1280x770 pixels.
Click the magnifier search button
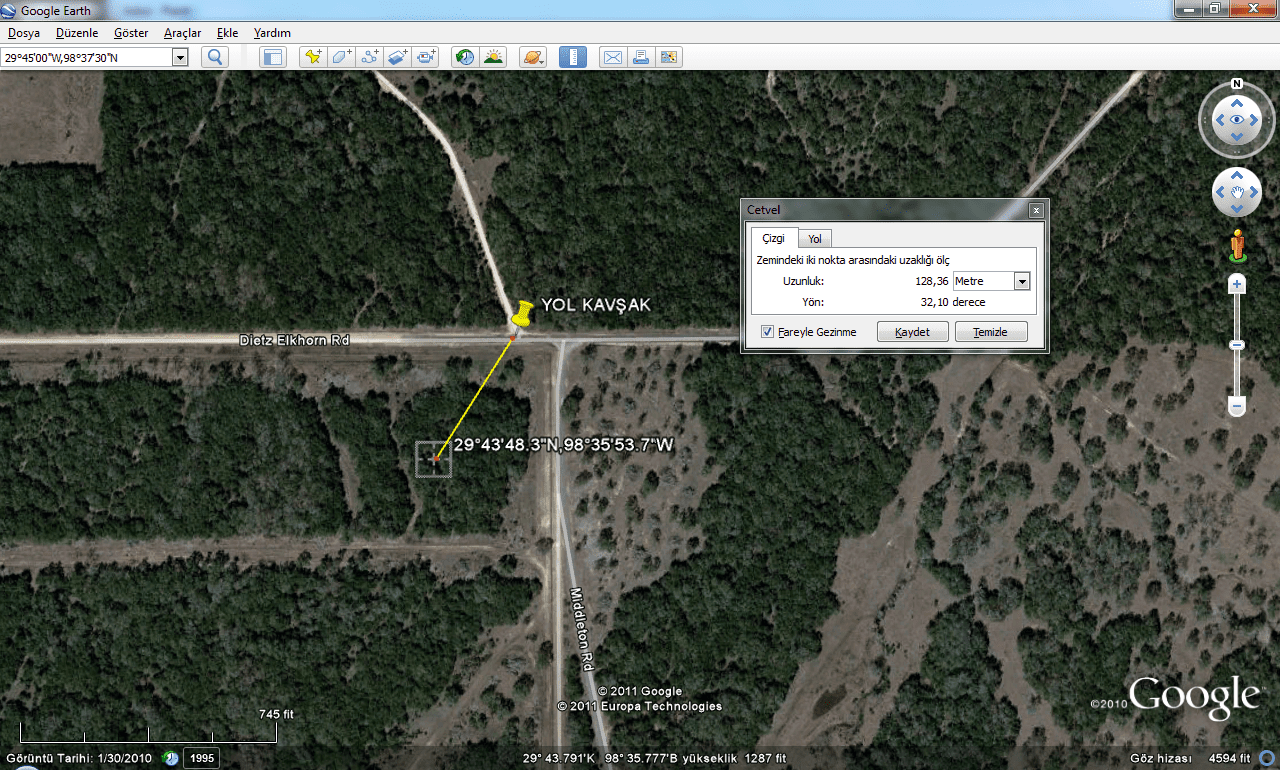click(x=215, y=57)
